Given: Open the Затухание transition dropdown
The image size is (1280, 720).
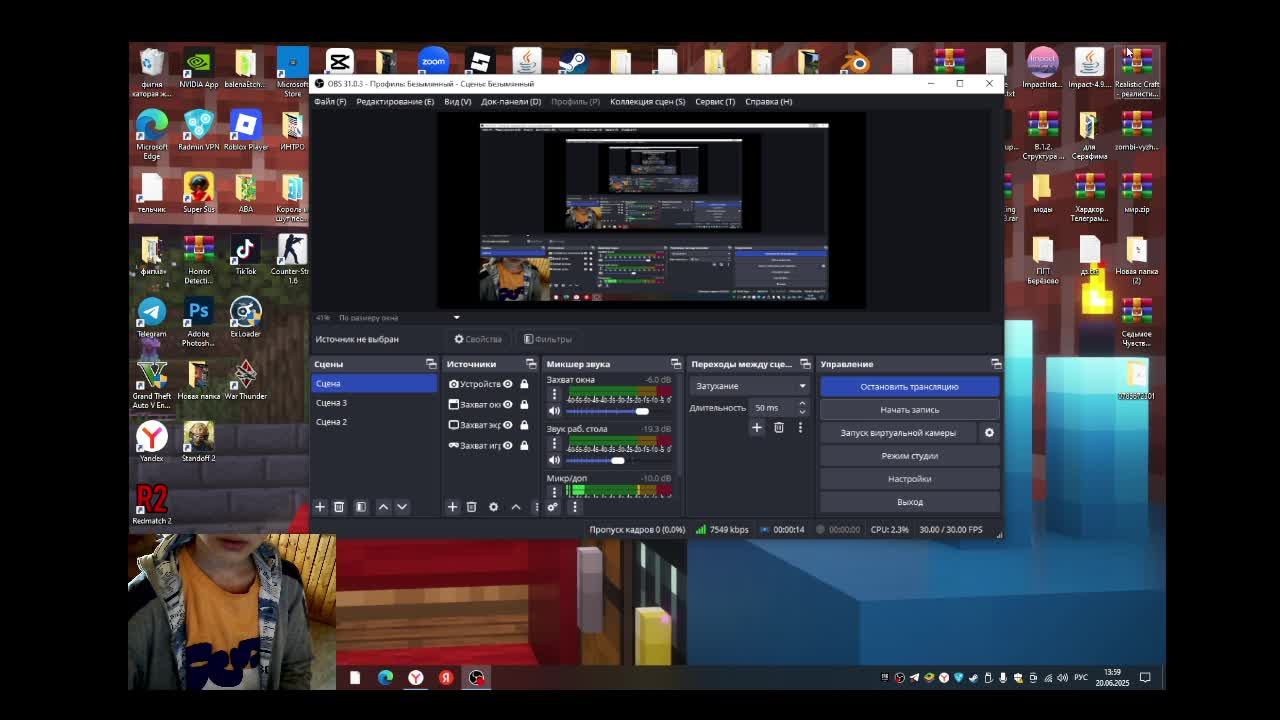Looking at the screenshot, I should 749,386.
